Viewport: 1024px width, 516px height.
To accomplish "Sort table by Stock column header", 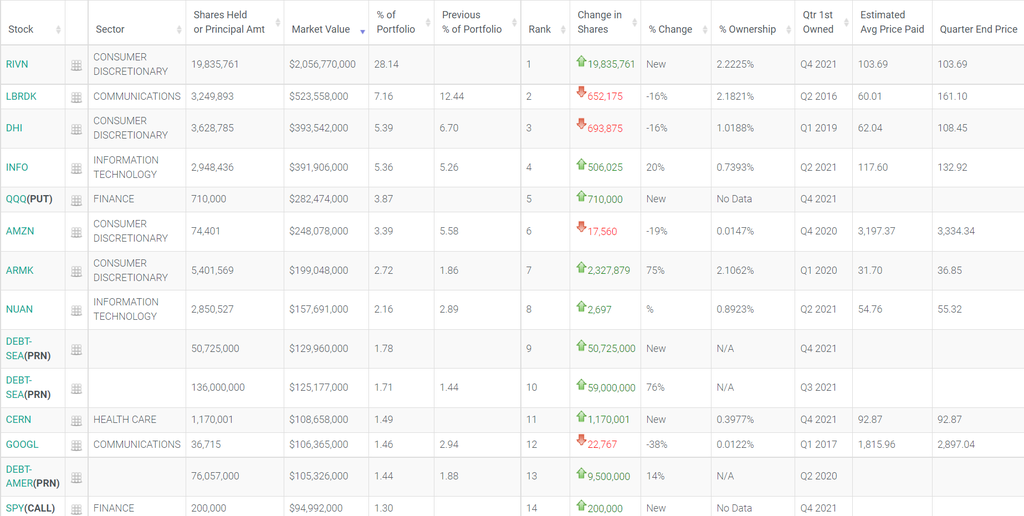I will pyautogui.click(x=33, y=29).
